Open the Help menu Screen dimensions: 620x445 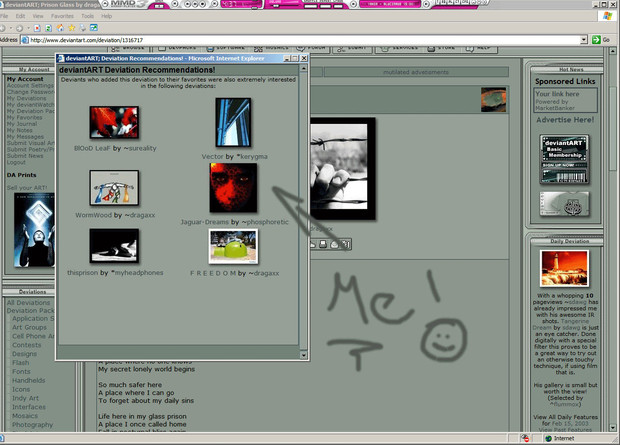coord(106,16)
